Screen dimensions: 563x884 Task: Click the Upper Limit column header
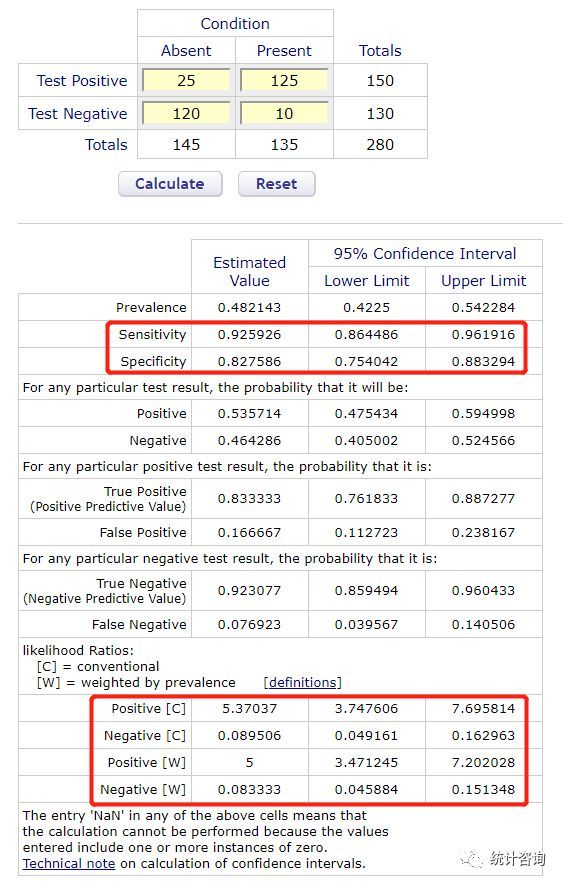[x=484, y=281]
